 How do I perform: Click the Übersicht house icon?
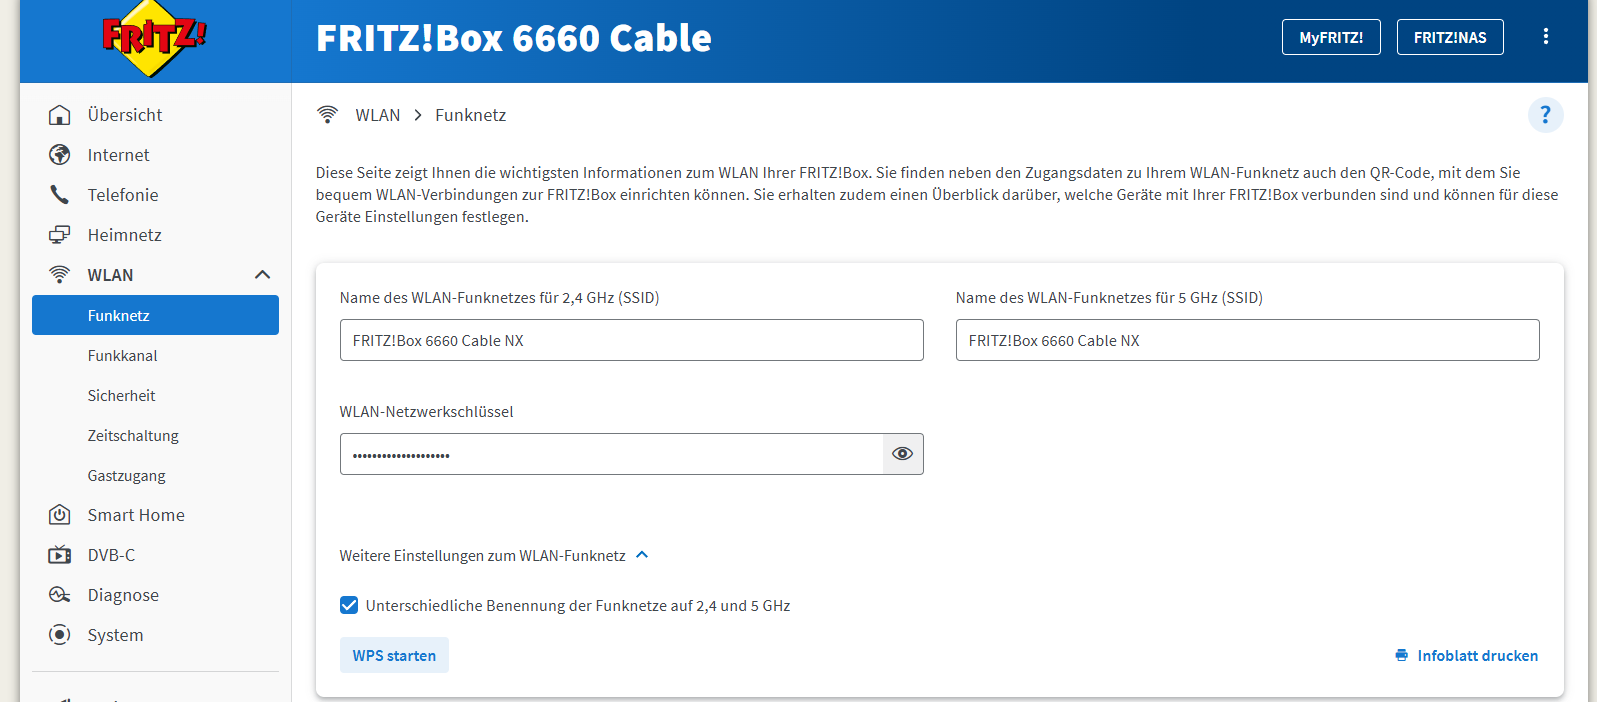coord(60,115)
